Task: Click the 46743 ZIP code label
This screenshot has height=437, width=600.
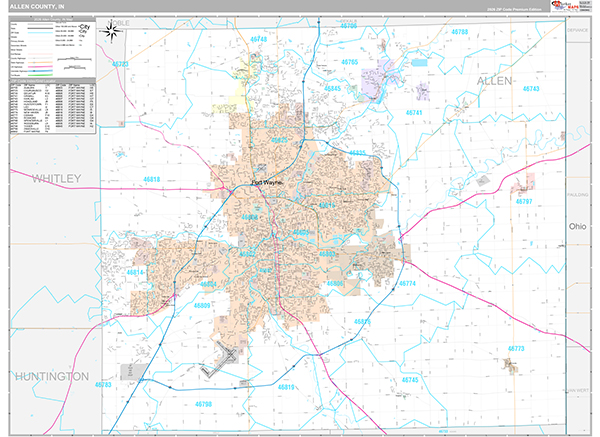Action: (531, 89)
